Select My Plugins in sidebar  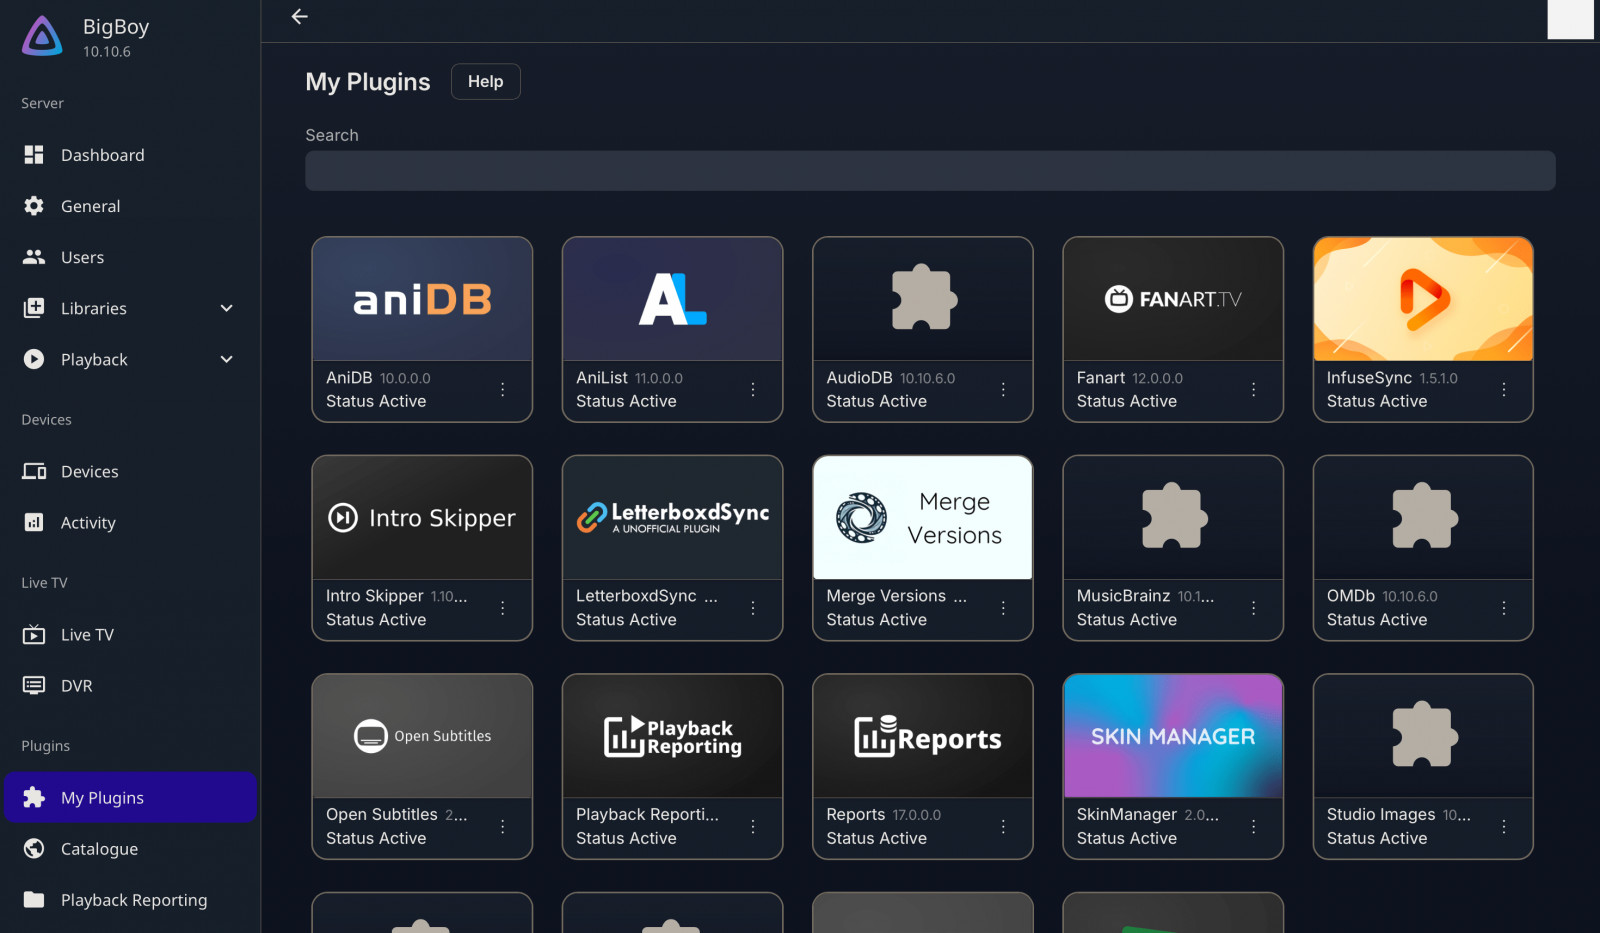click(102, 798)
